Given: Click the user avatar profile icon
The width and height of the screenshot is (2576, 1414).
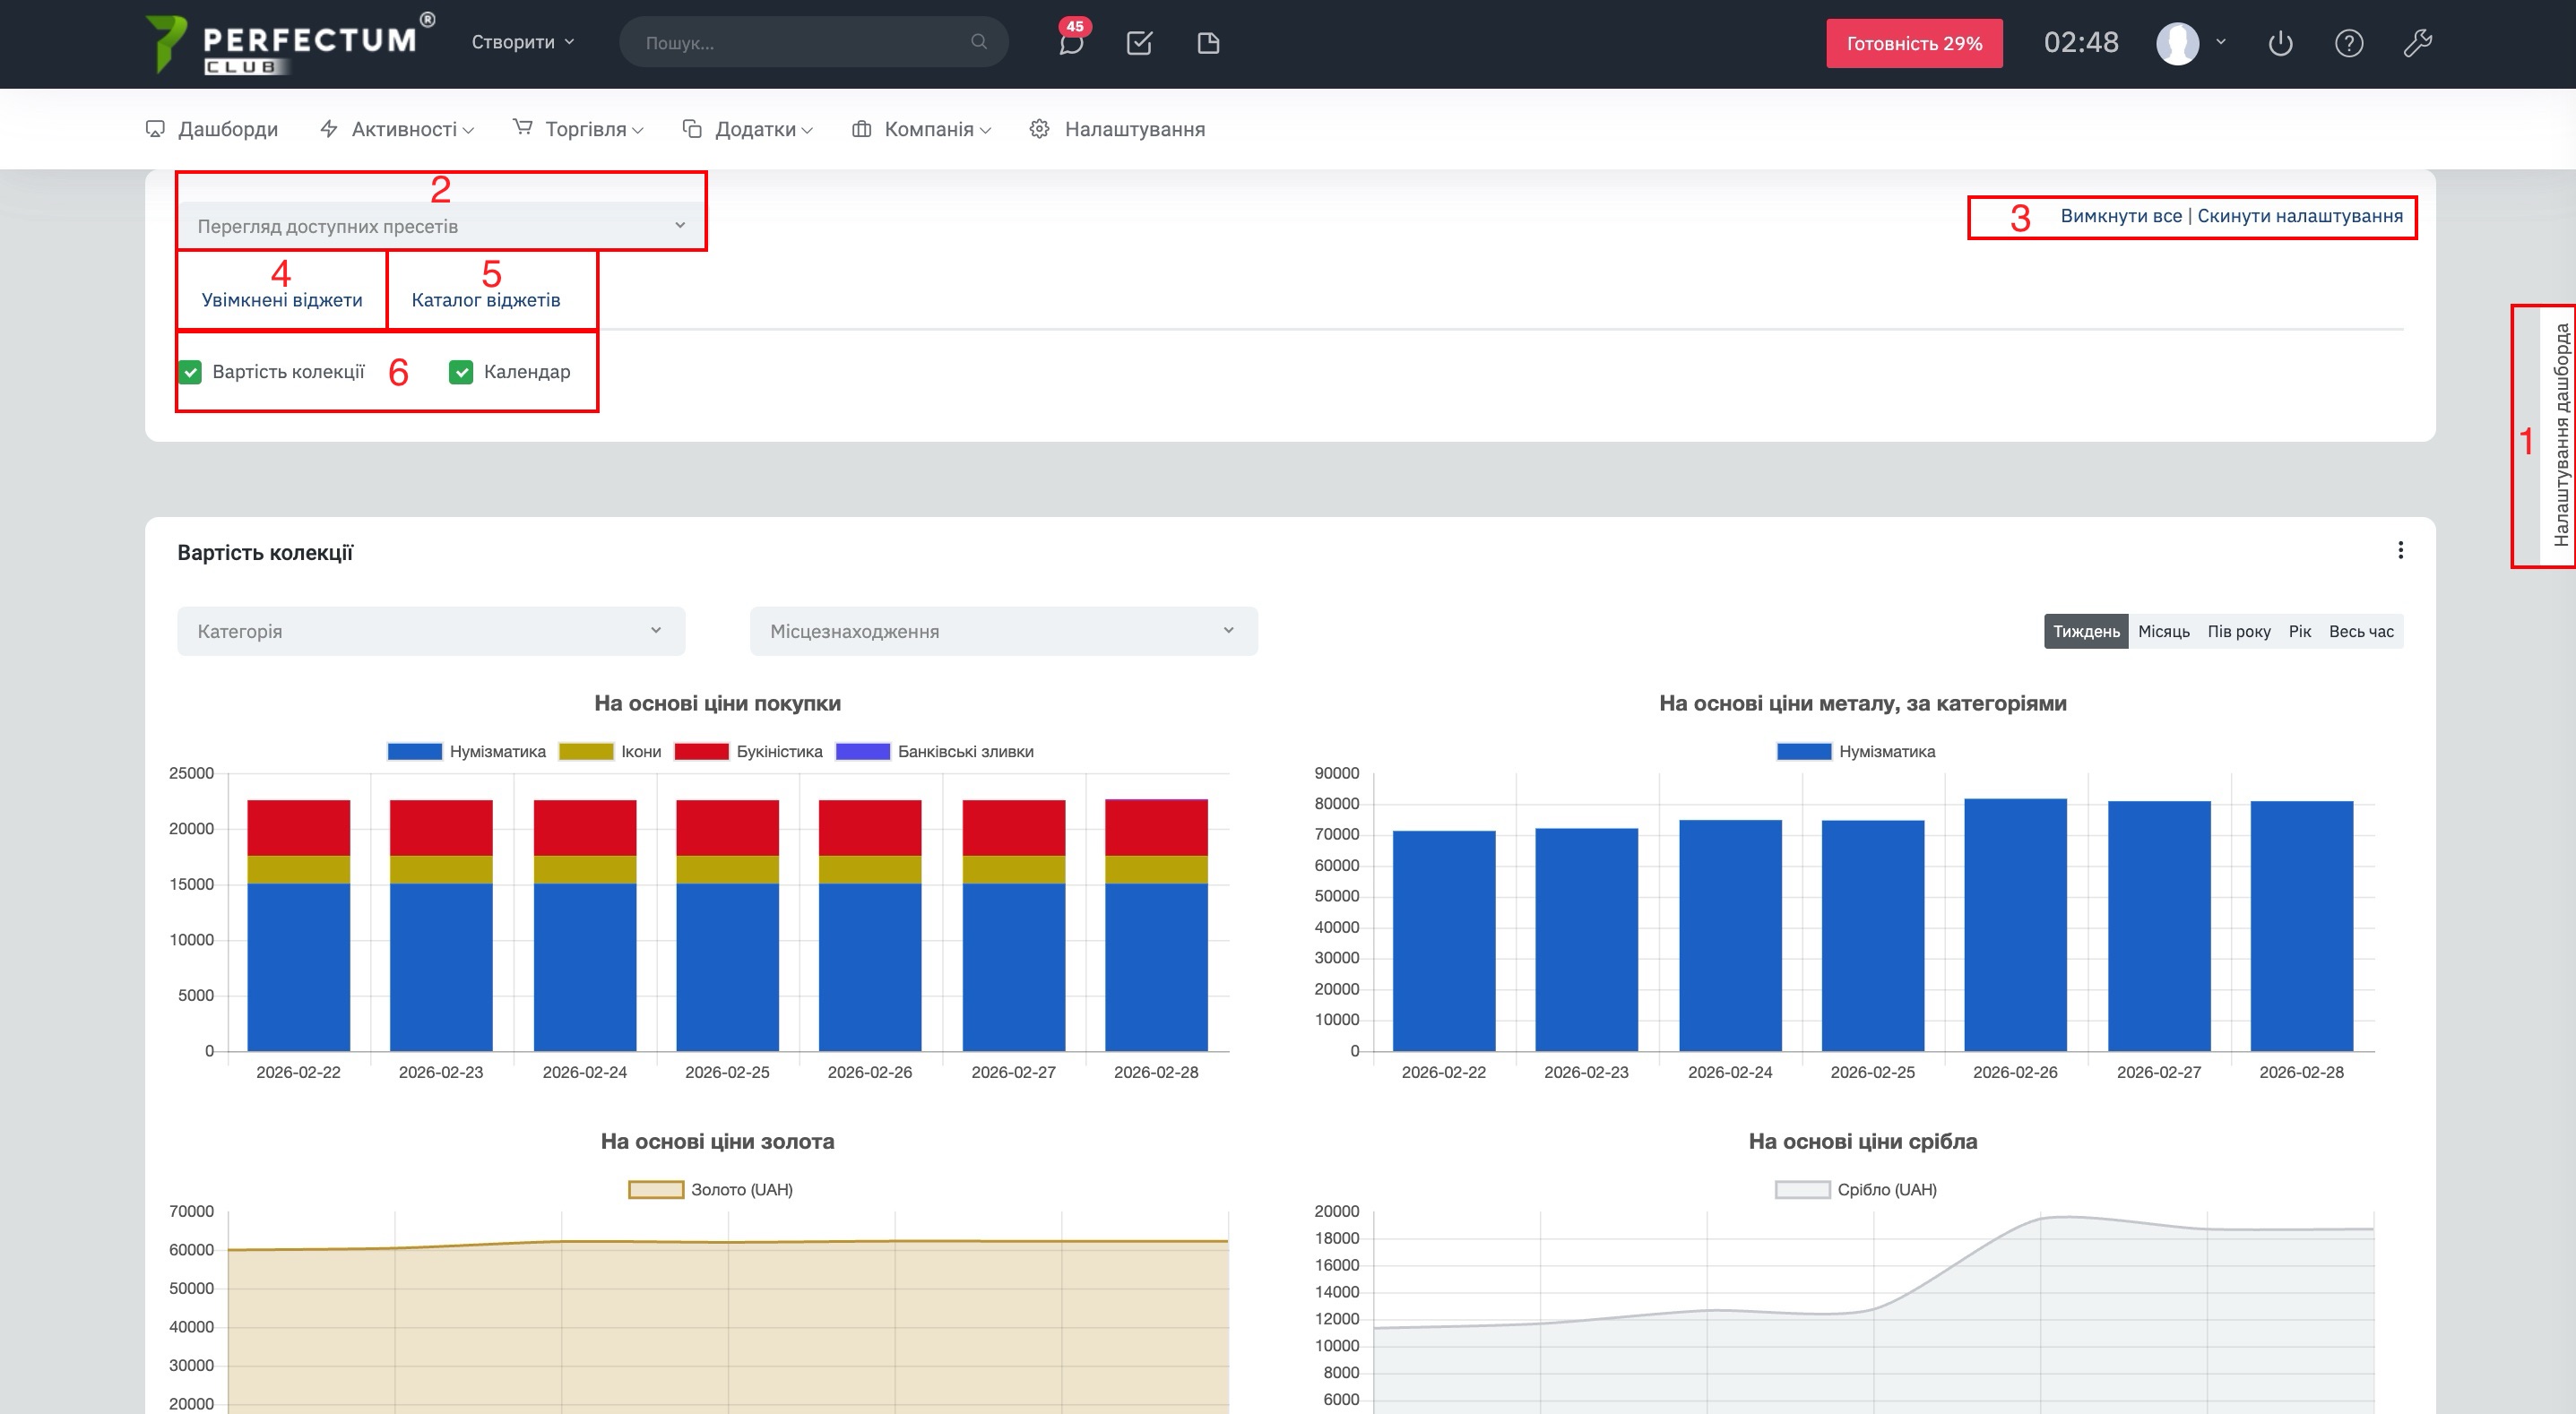Looking at the screenshot, I should click(2177, 43).
